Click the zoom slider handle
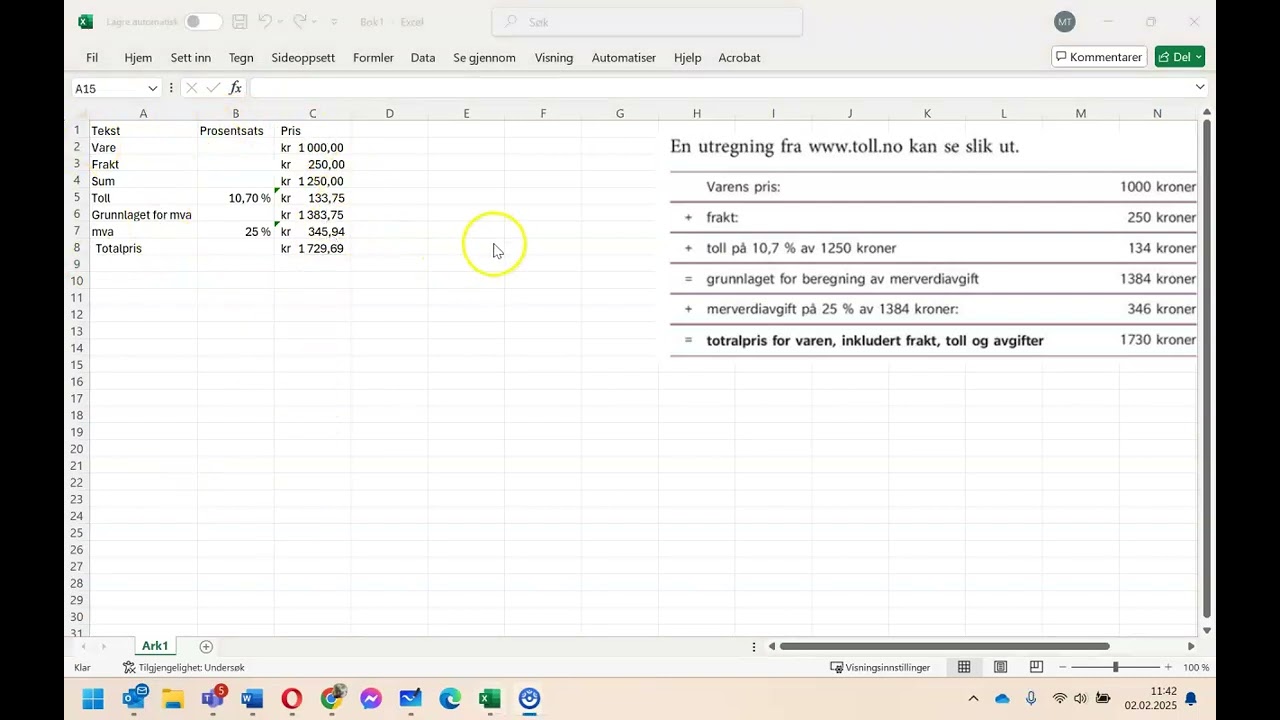Image resolution: width=1280 pixels, height=720 pixels. click(x=1115, y=667)
